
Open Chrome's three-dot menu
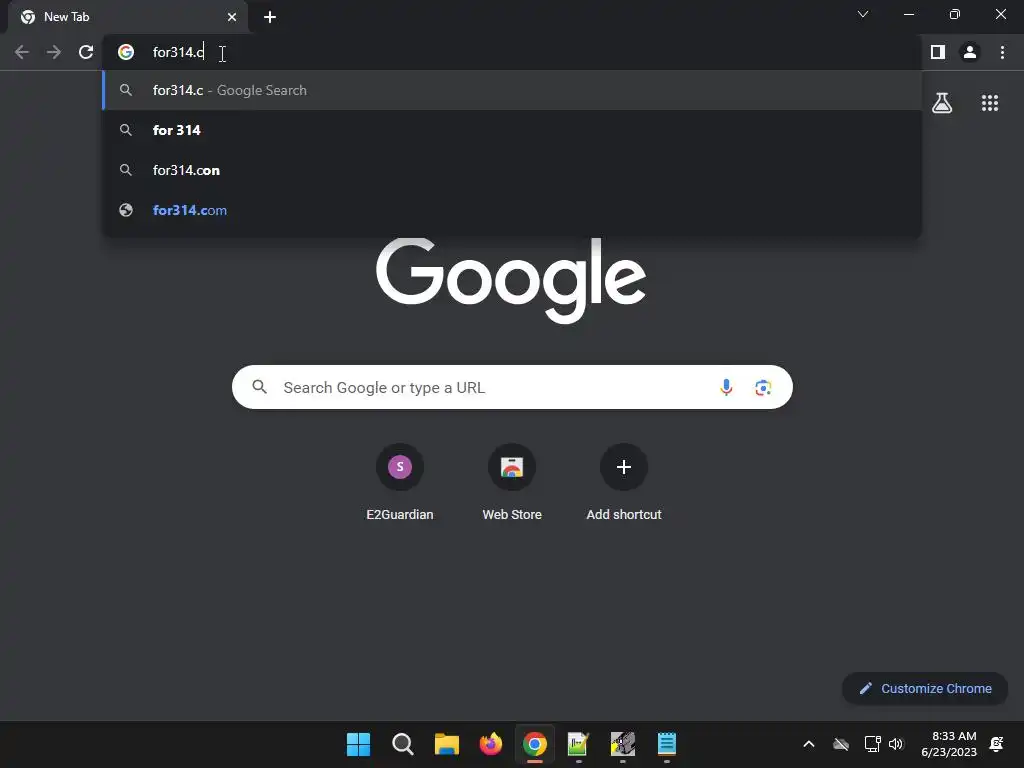1002,52
